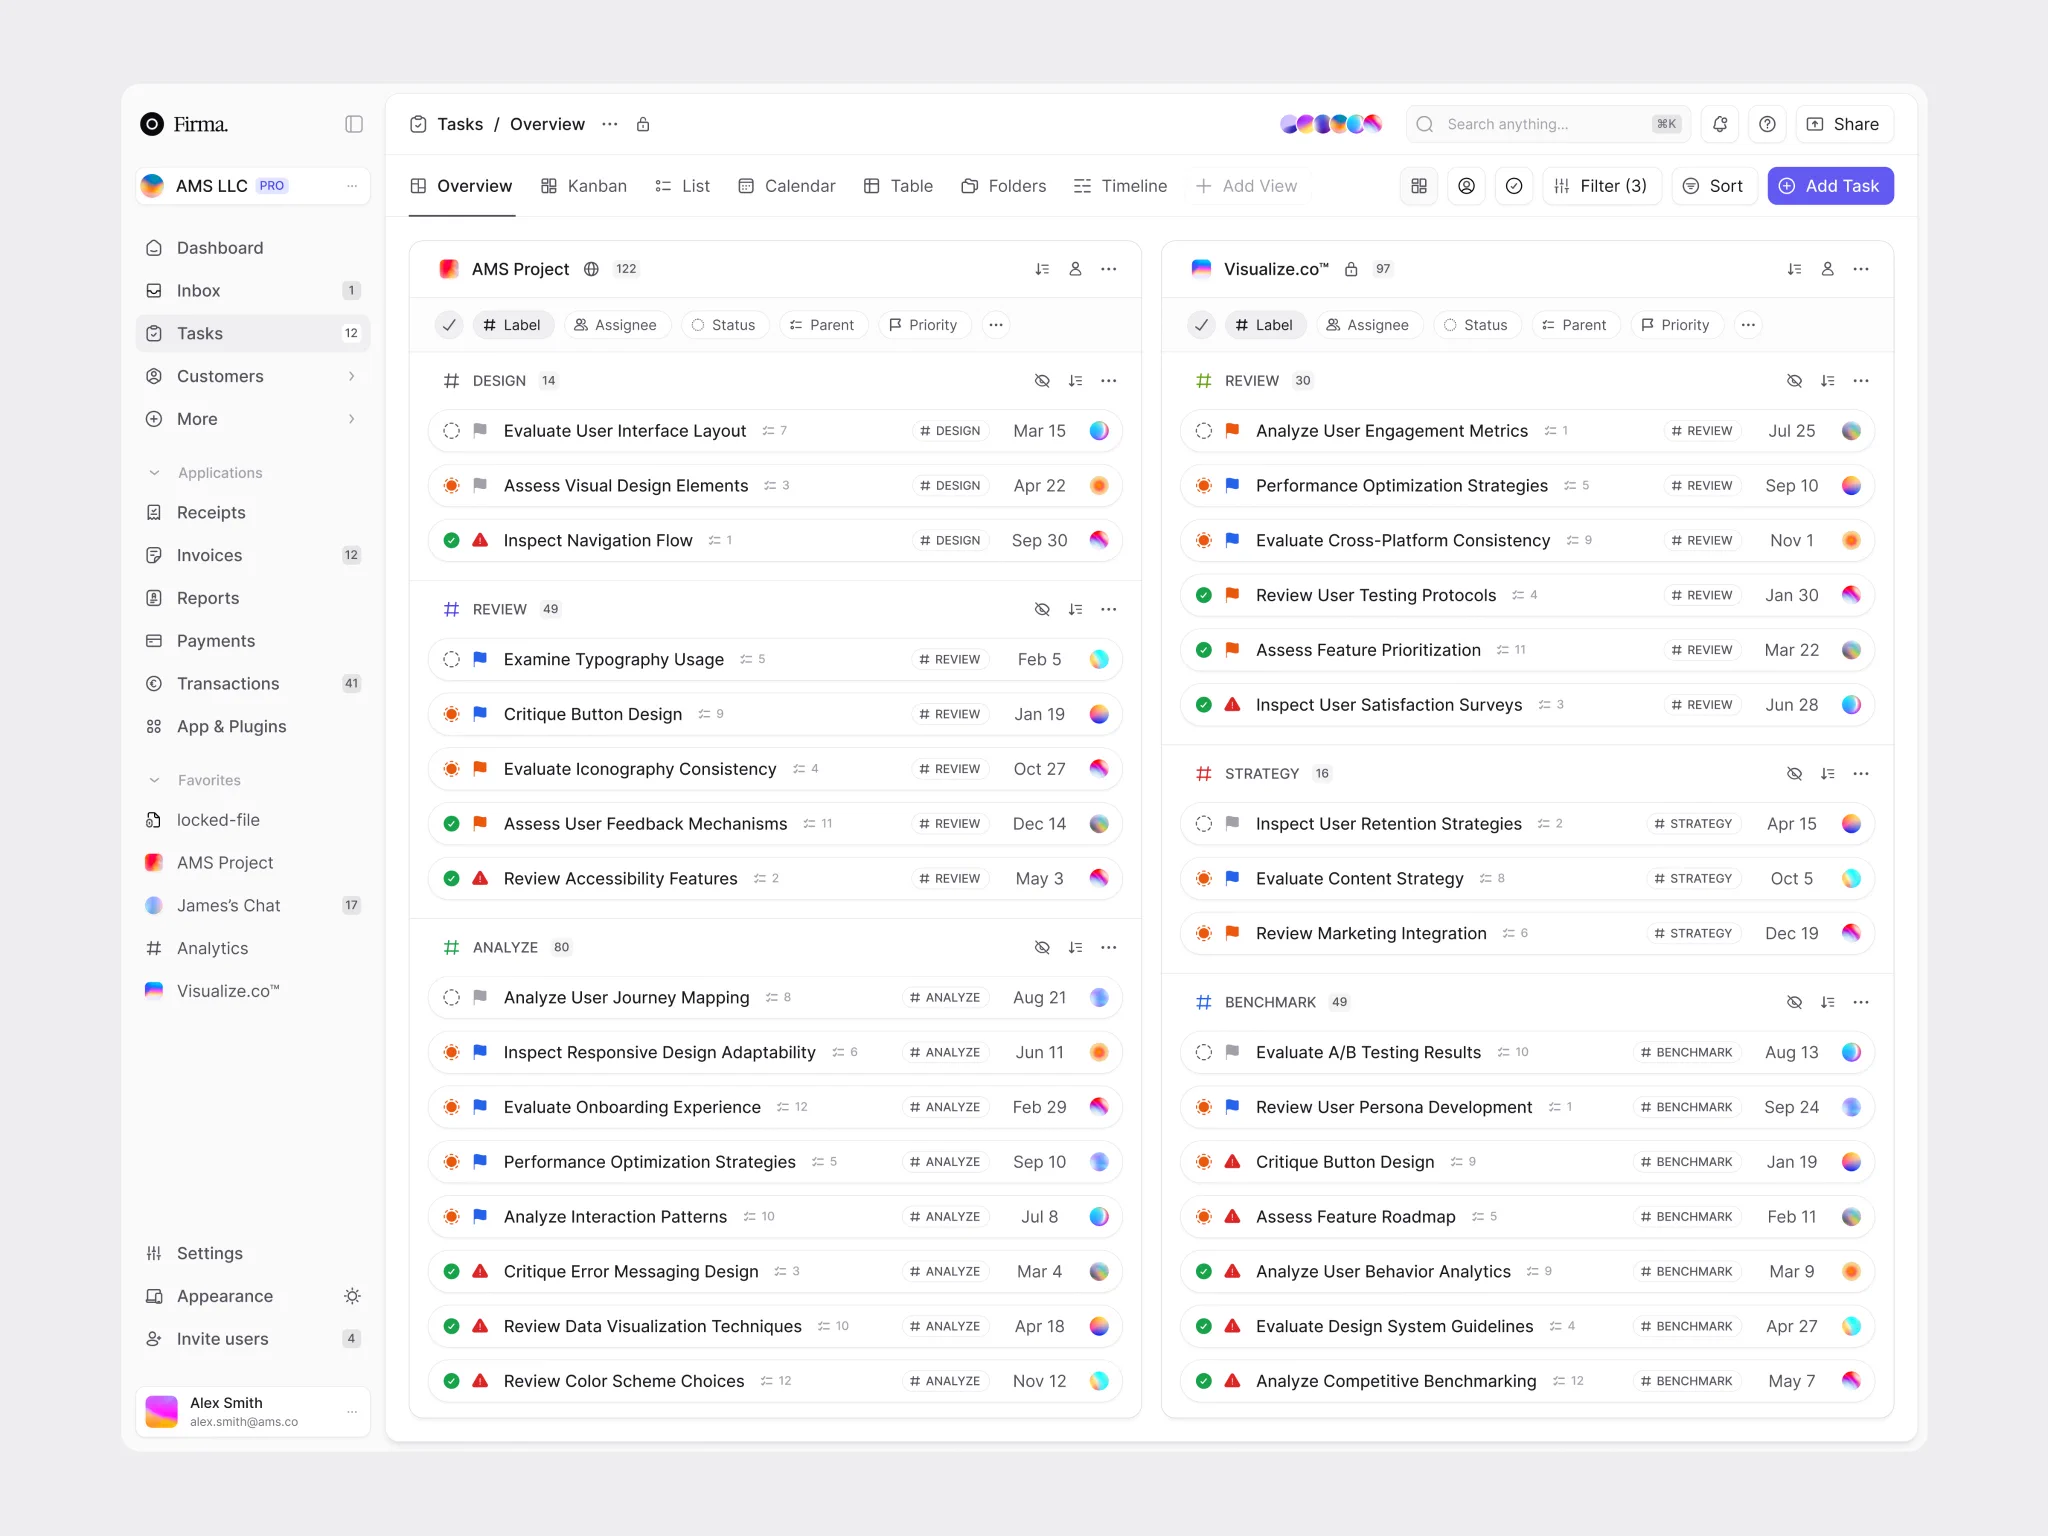
Task: Toggle Appearance light mode sun icon
Action: point(352,1296)
